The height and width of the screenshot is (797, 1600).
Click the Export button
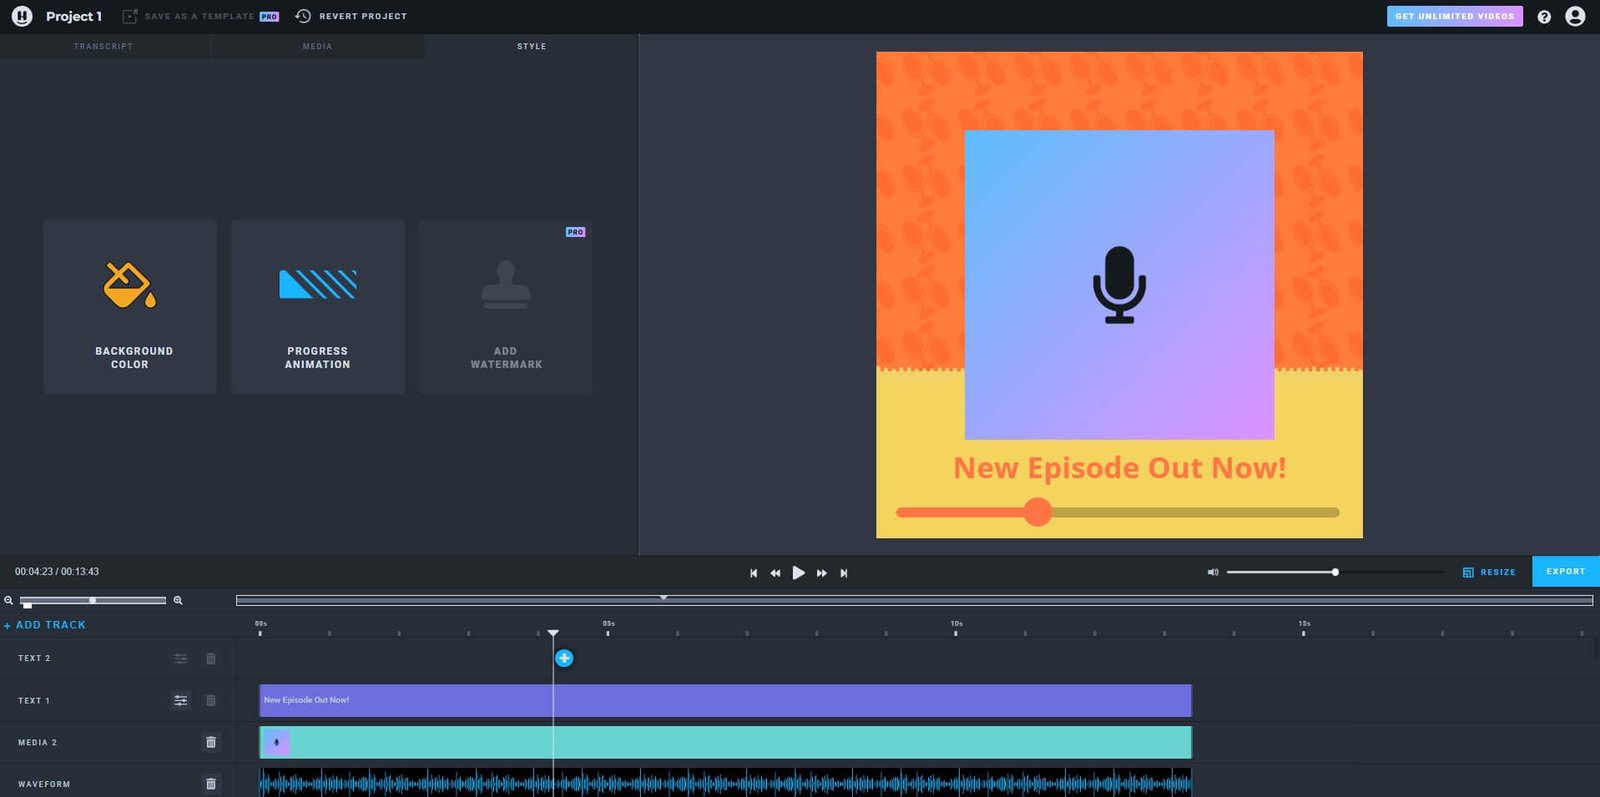pos(1566,571)
